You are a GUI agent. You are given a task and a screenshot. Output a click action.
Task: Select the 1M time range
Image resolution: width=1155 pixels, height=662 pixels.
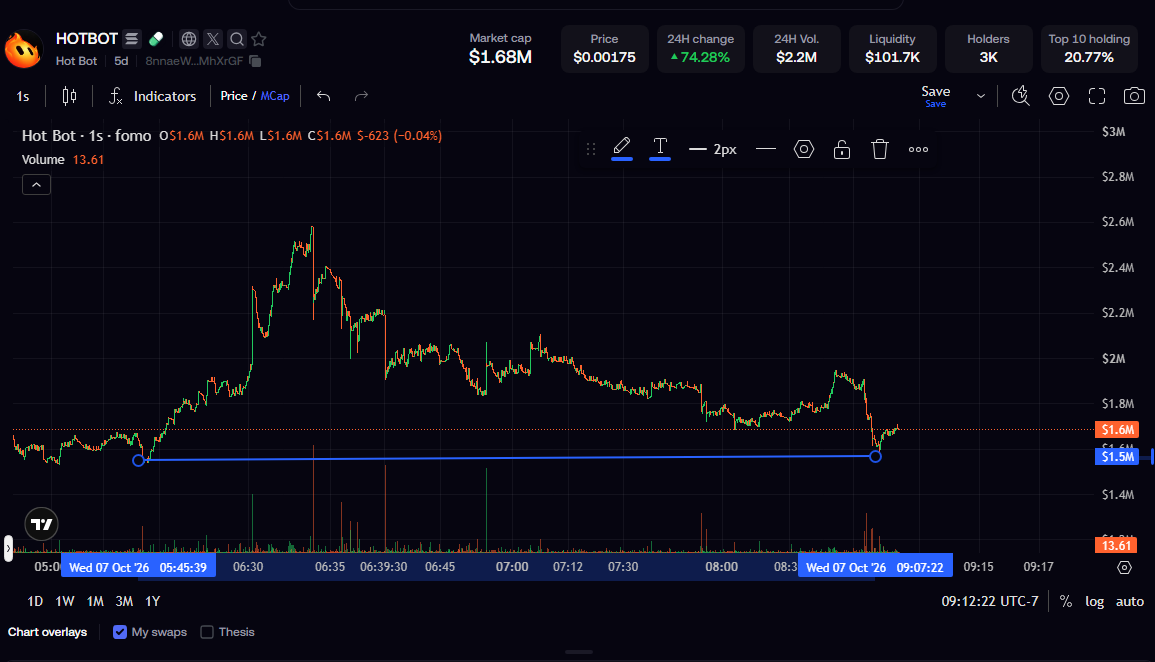(95, 602)
